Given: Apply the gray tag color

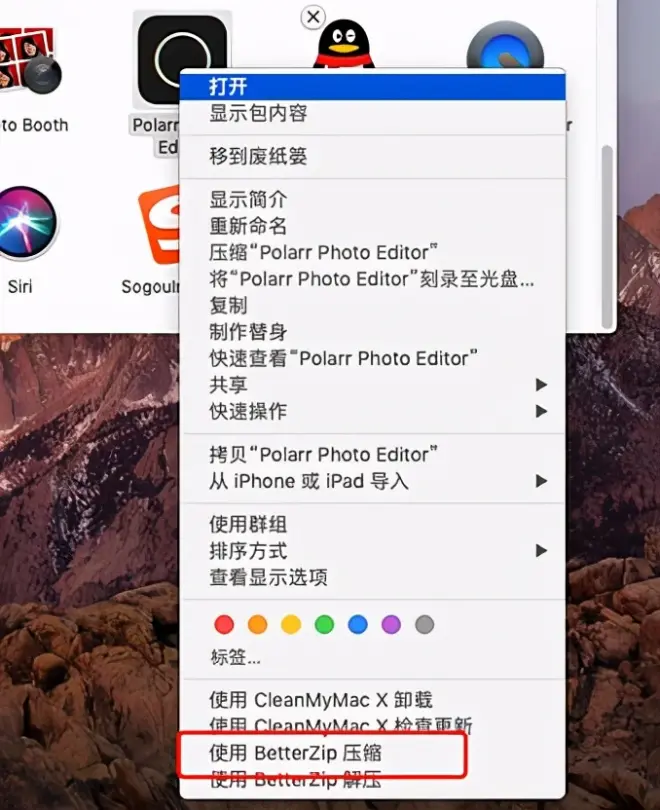Looking at the screenshot, I should 425,625.
